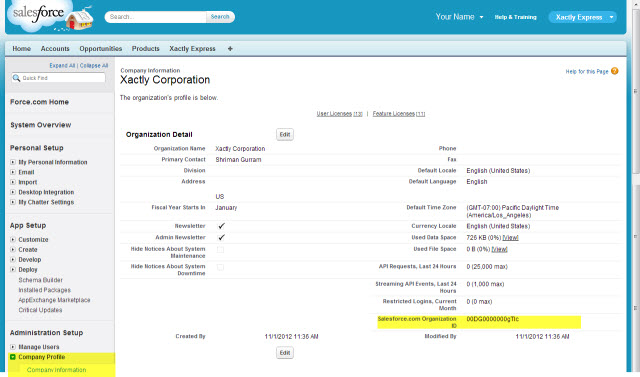View Used Data Space details
The height and width of the screenshot is (377, 640).
(511, 237)
